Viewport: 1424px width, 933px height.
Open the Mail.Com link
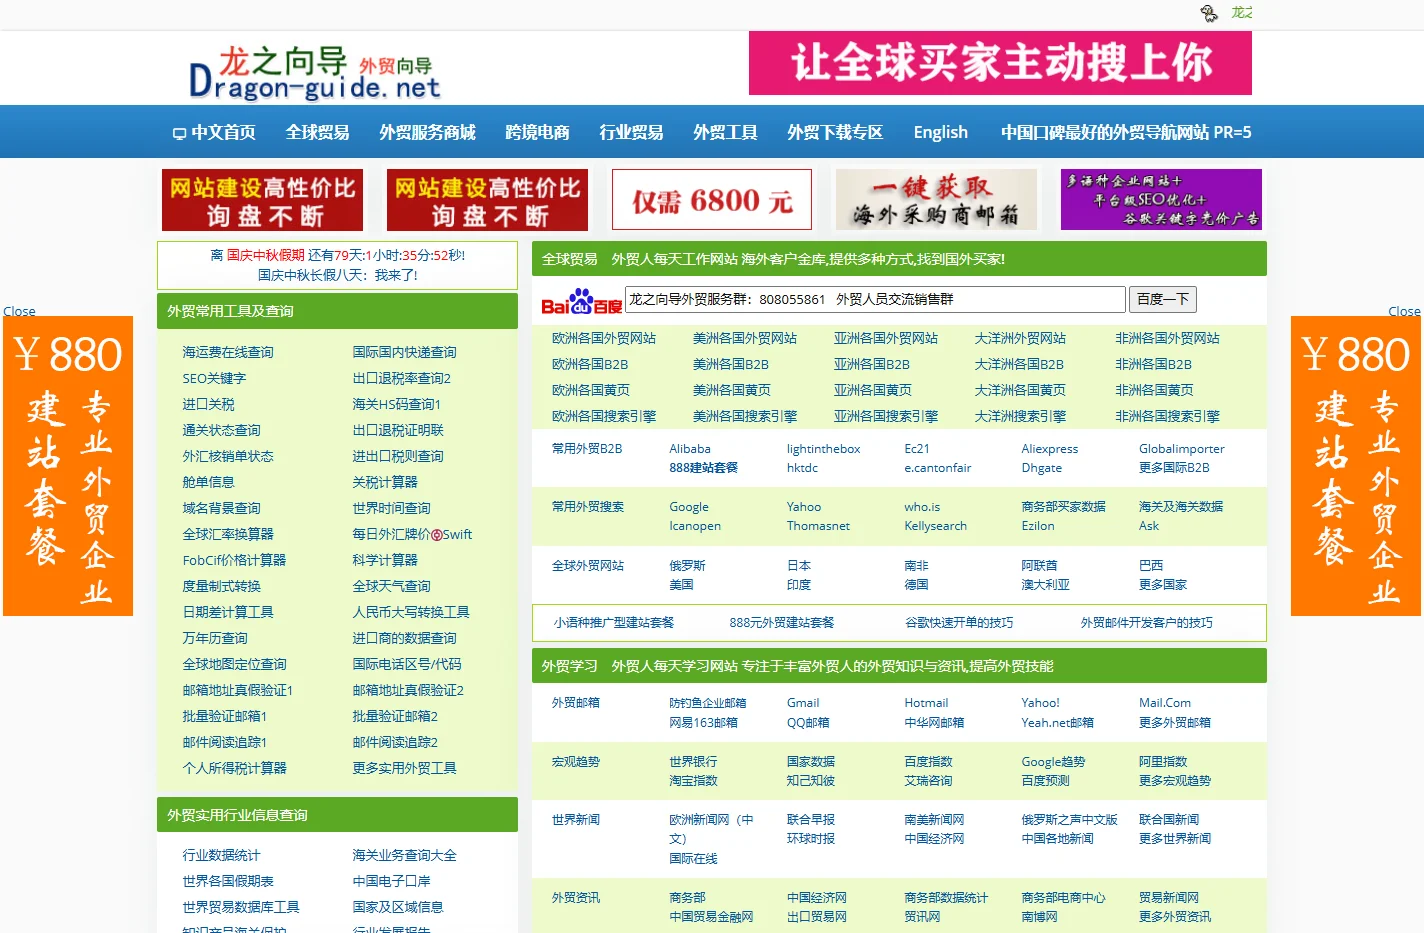tap(1164, 703)
